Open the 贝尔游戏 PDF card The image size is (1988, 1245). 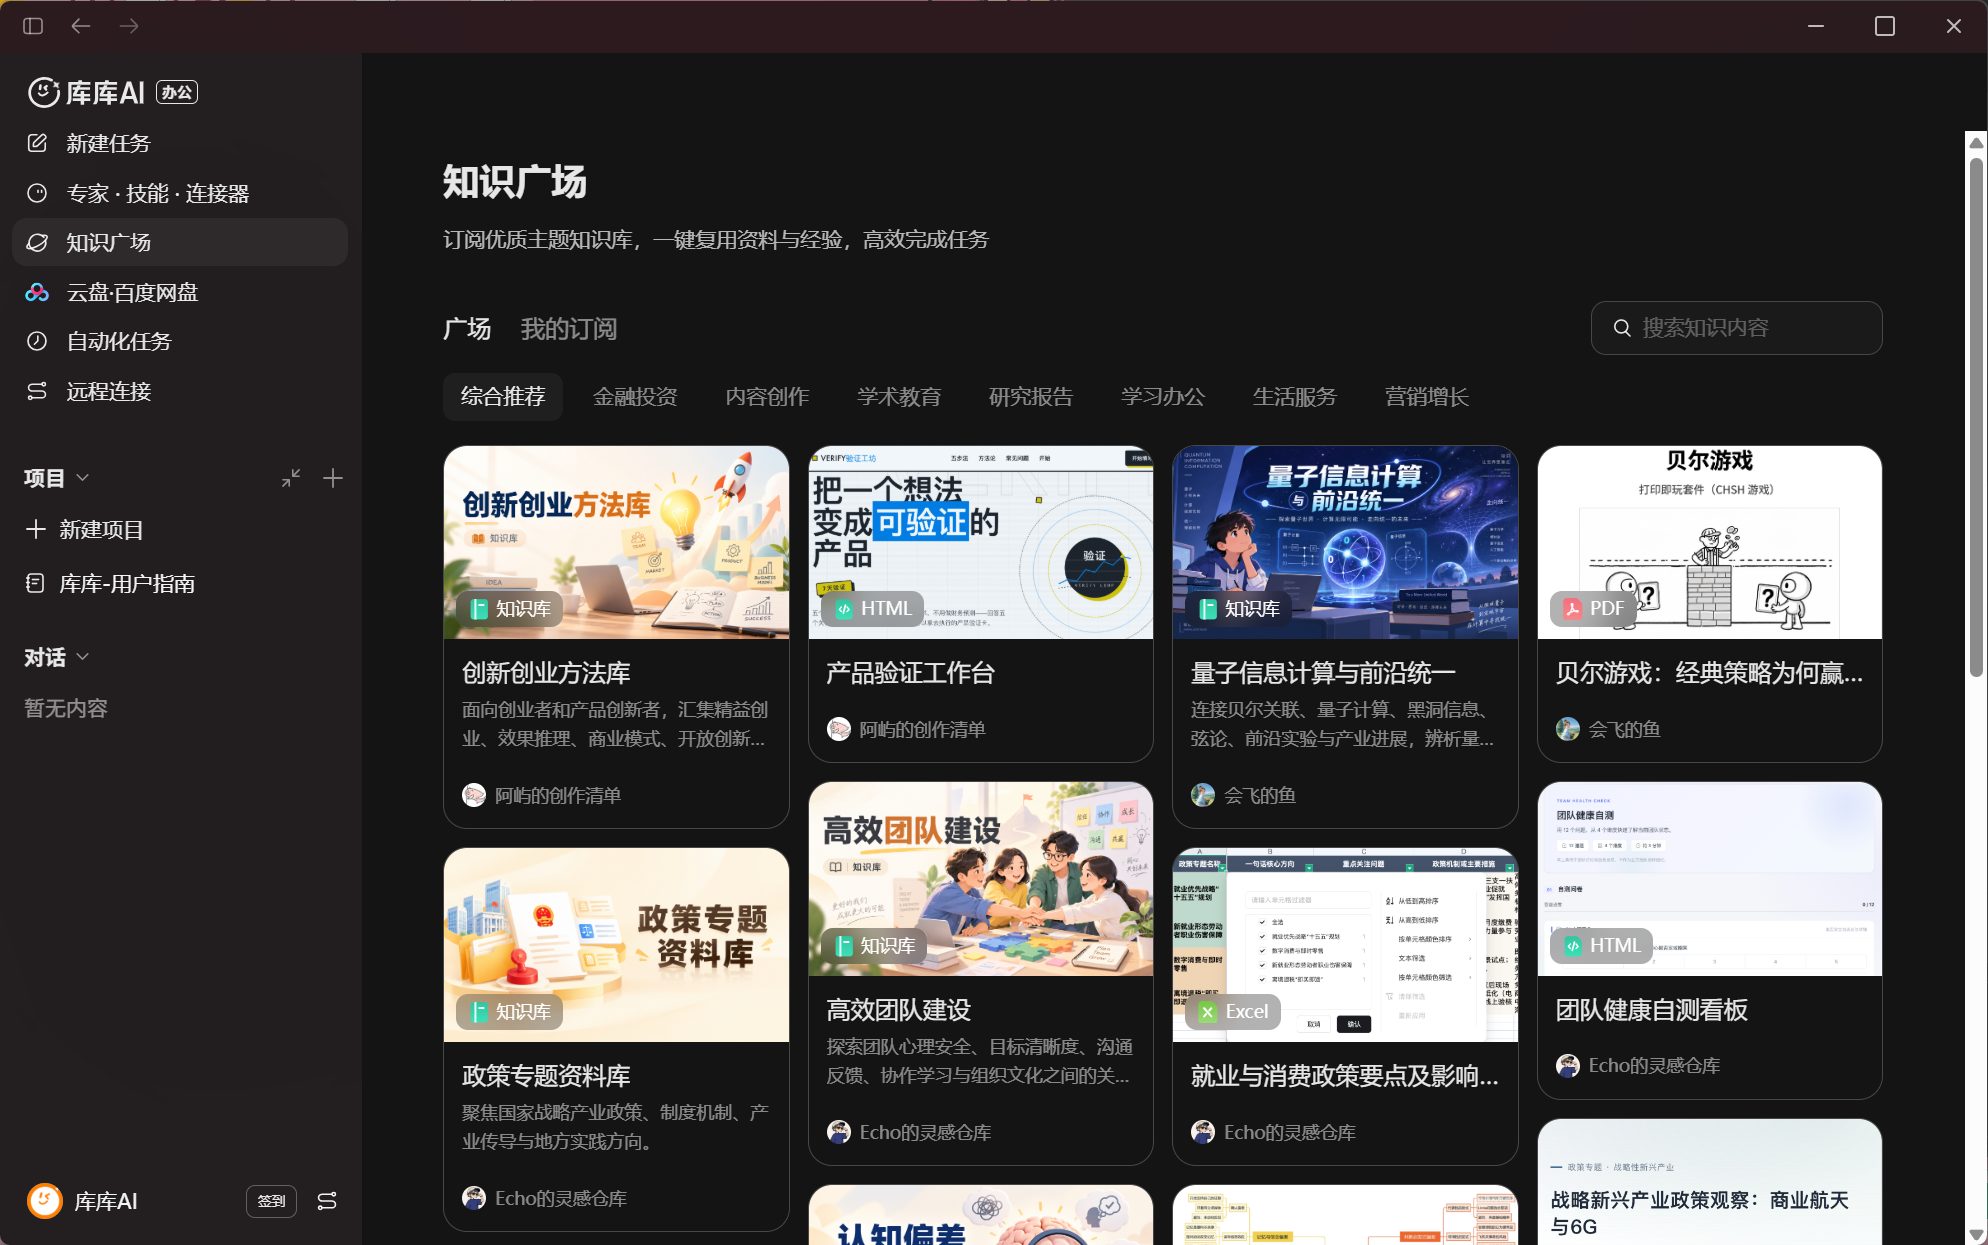tap(1710, 604)
